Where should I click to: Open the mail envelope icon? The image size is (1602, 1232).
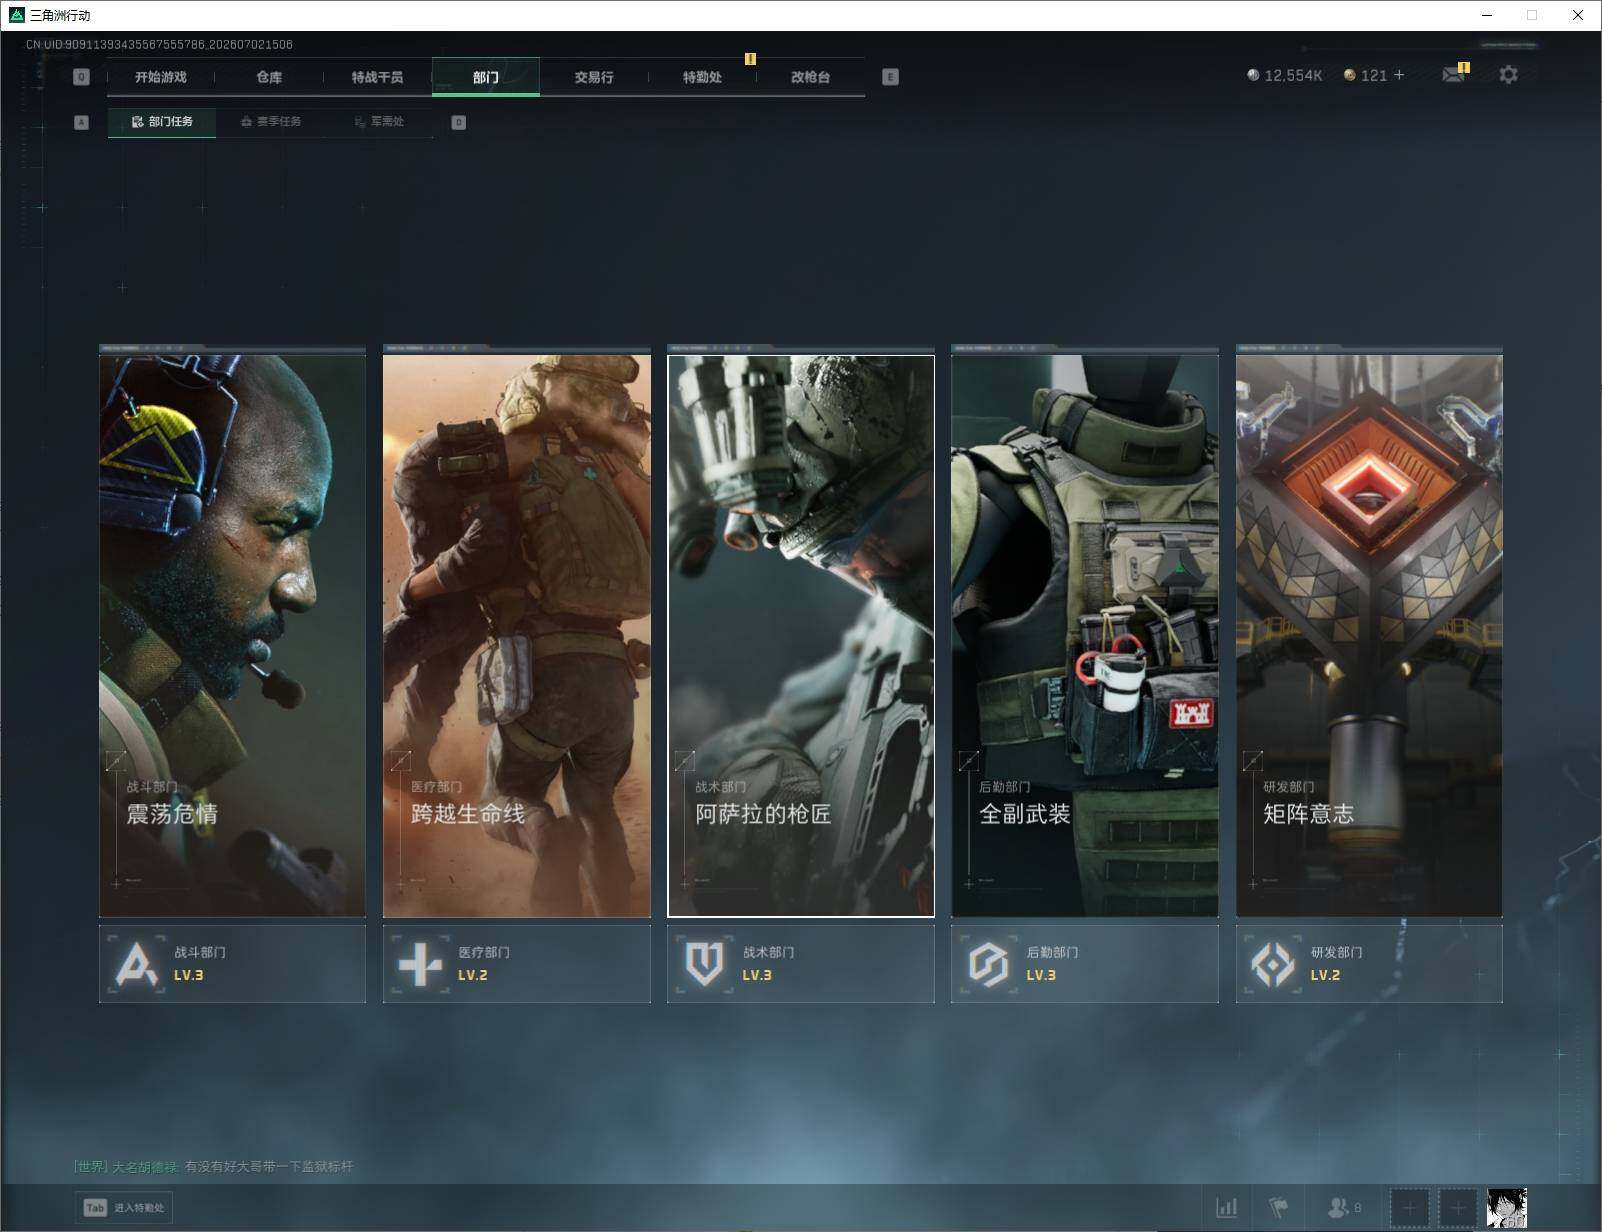point(1454,74)
